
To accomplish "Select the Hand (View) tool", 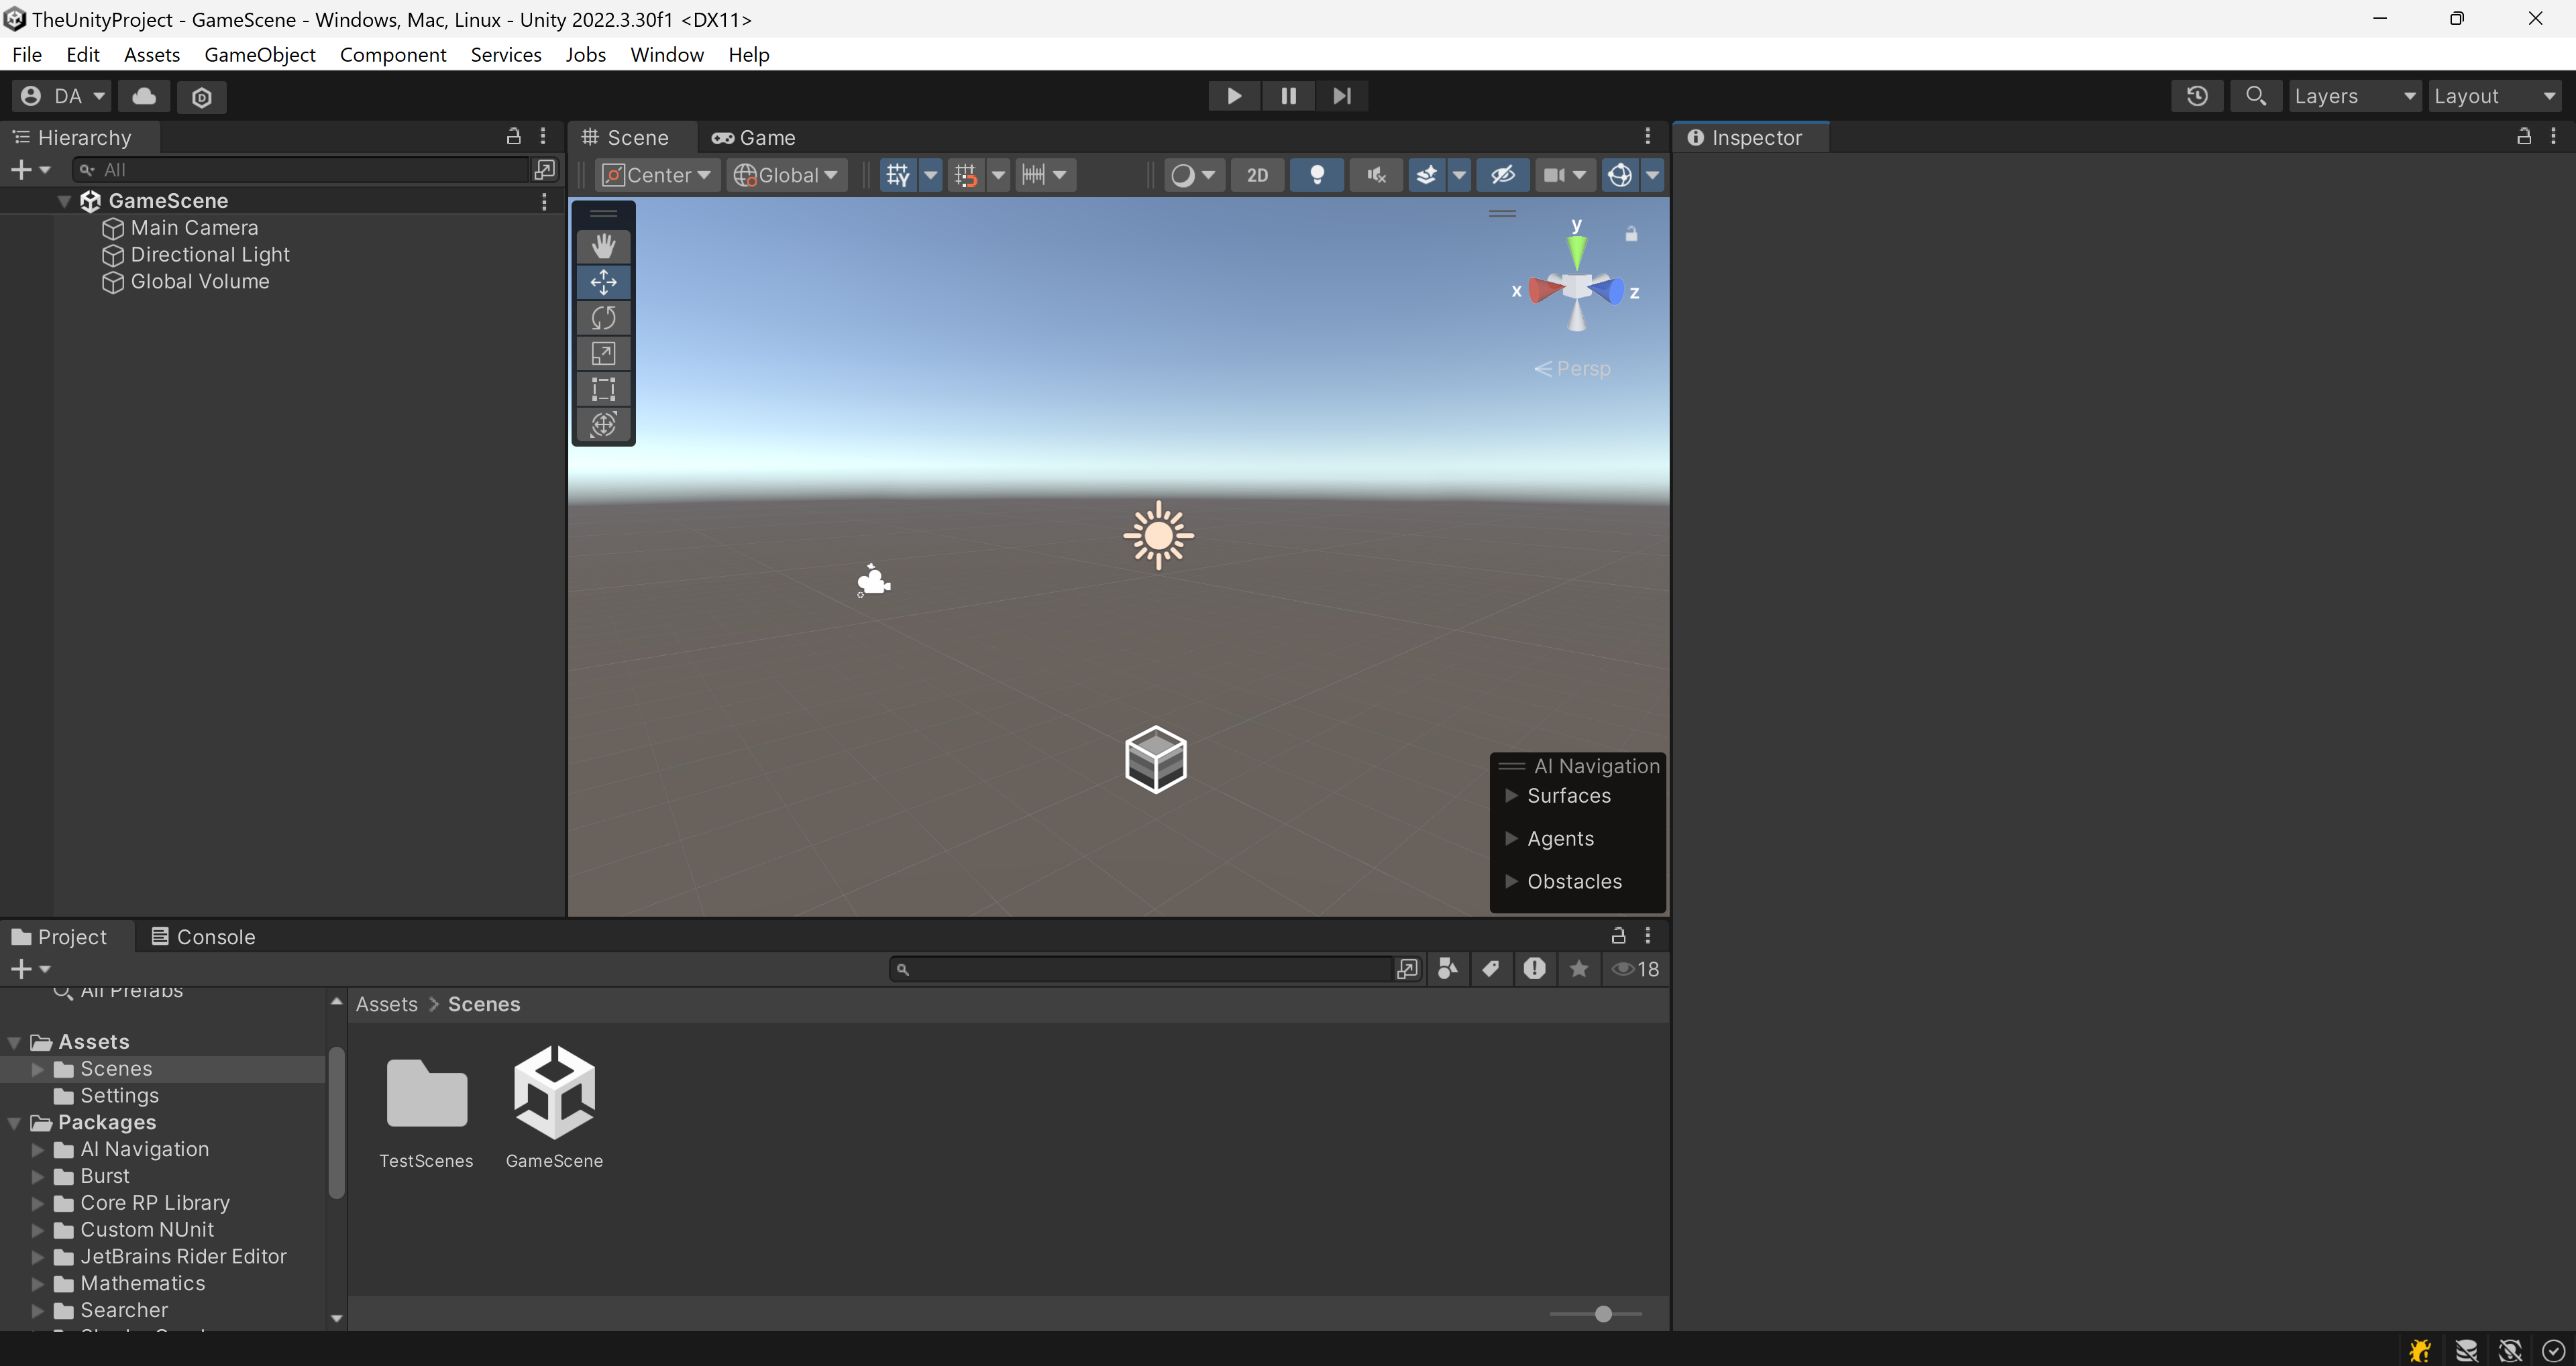I will coord(603,246).
